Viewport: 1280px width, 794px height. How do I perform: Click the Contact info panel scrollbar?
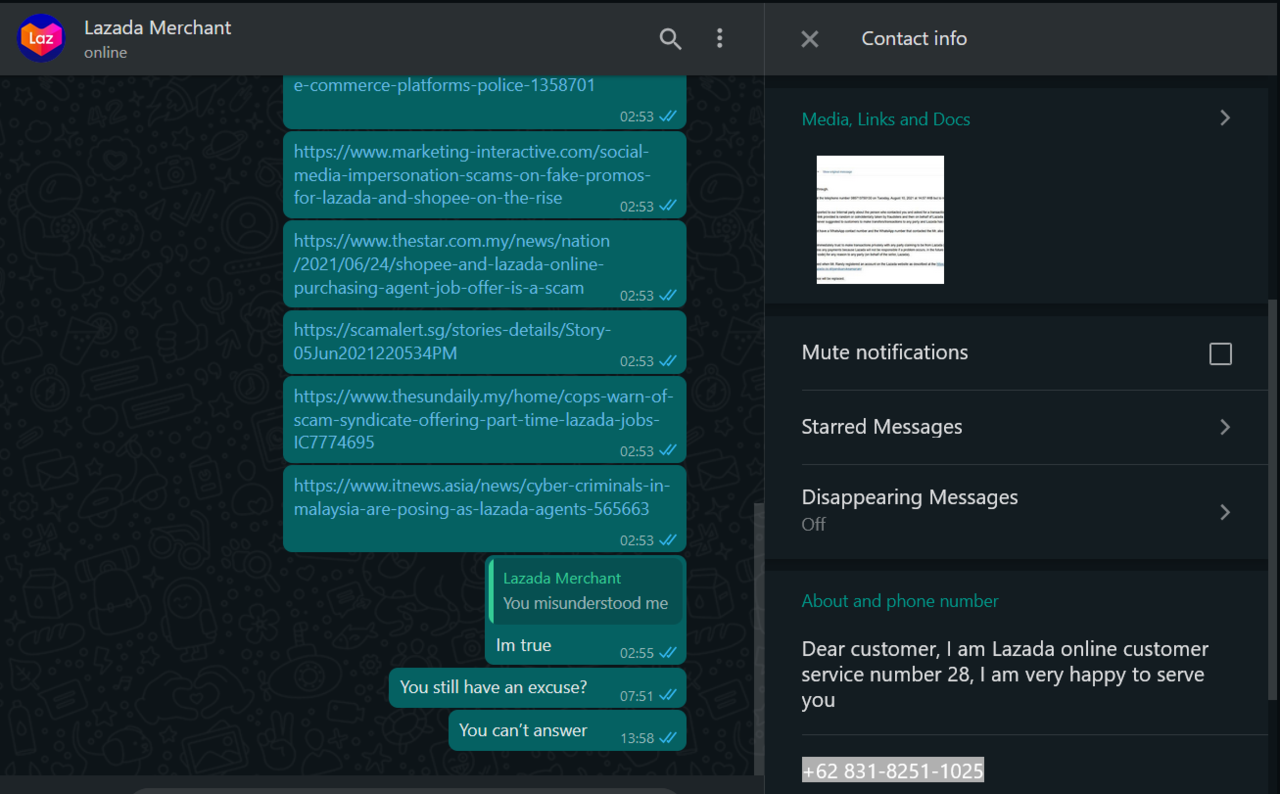click(1273, 500)
